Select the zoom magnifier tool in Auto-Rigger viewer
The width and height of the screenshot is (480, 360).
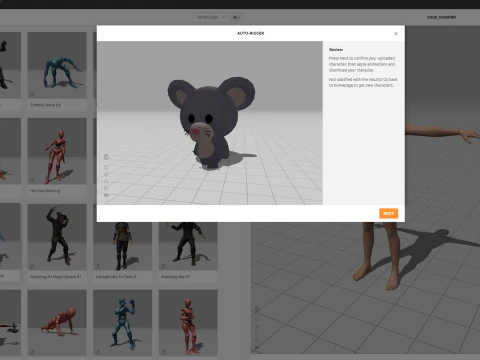(x=106, y=181)
